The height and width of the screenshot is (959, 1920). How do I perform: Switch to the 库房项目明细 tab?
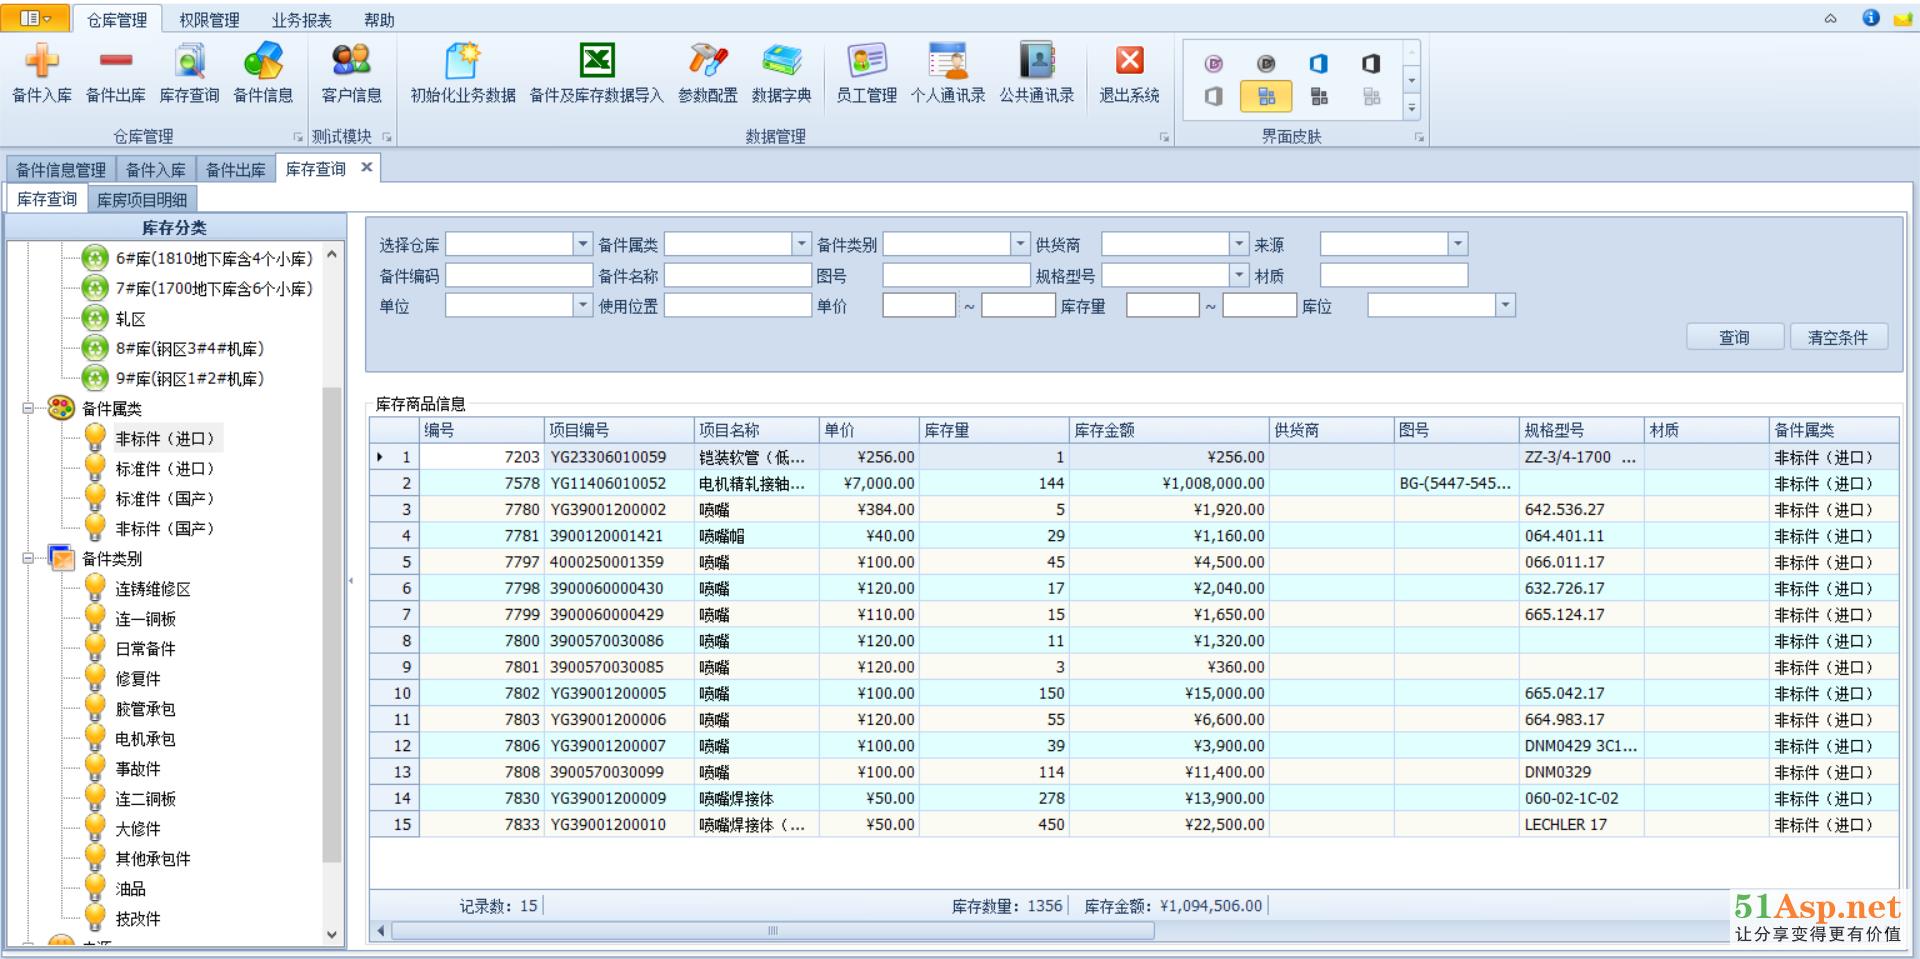pyautogui.click(x=142, y=199)
